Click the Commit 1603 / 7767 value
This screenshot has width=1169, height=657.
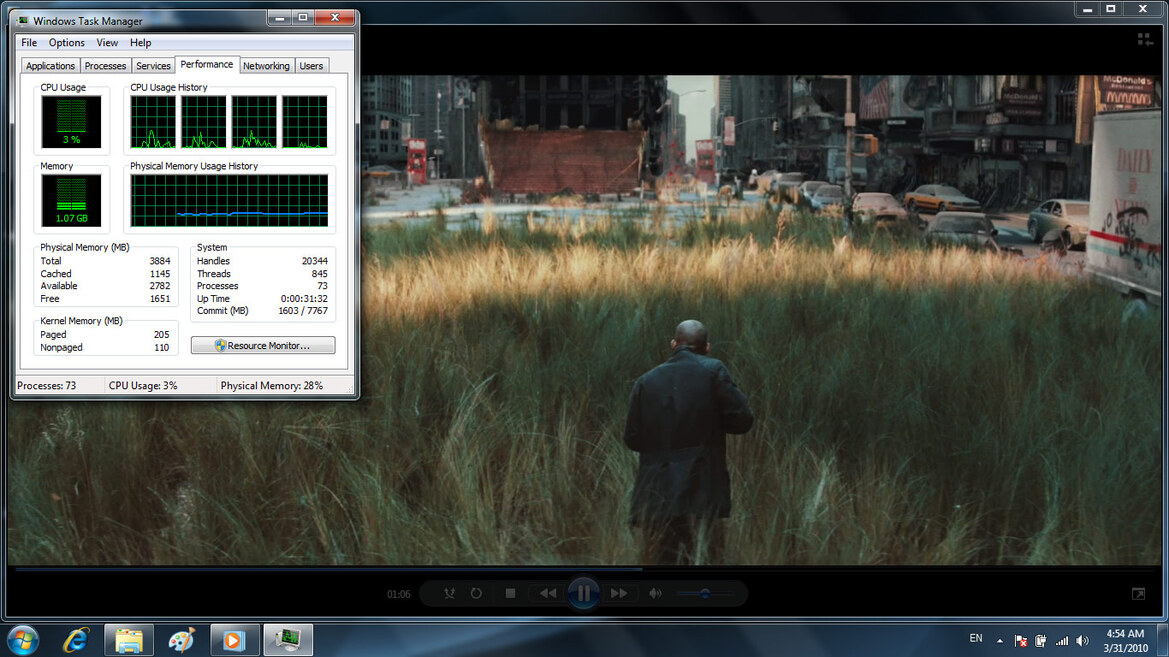[303, 311]
